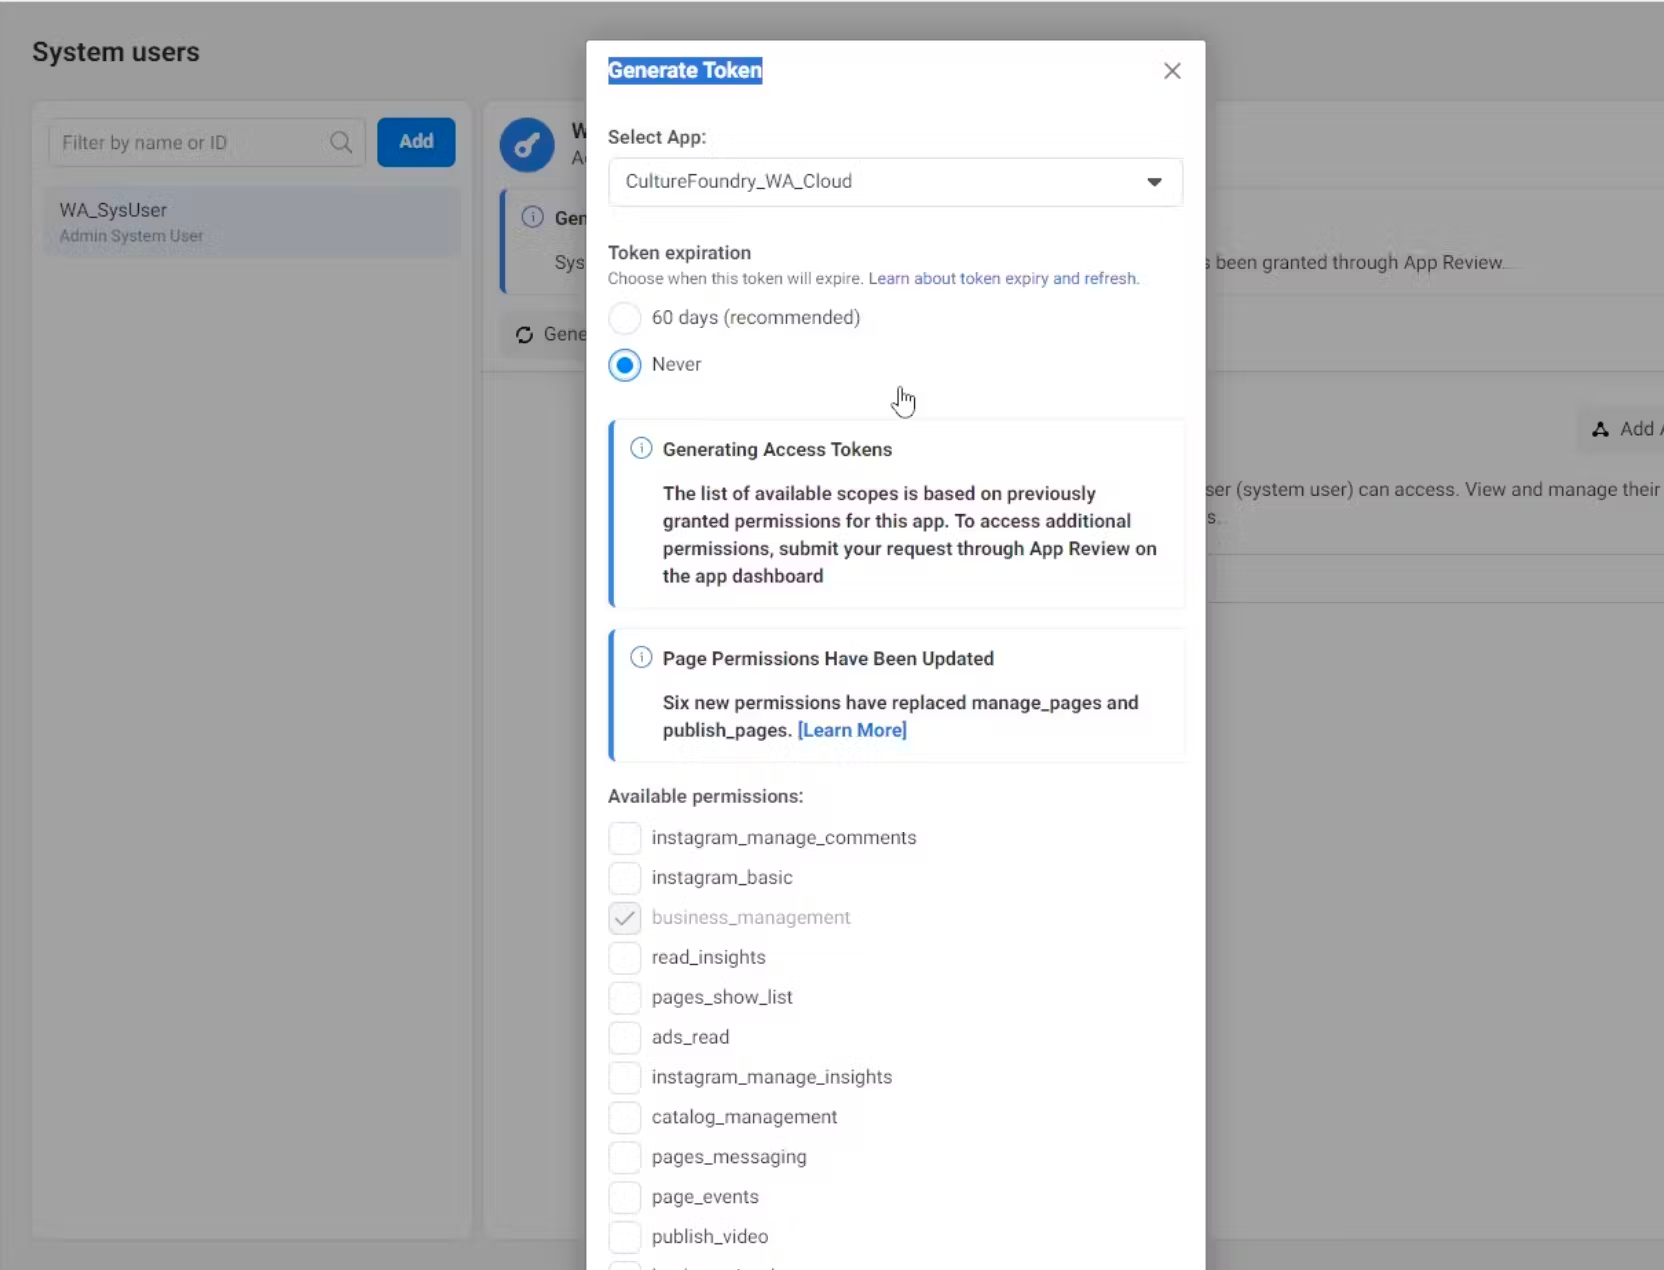Image resolution: width=1664 pixels, height=1270 pixels.
Task: Click the refresh icon on background Generate button
Action: click(524, 335)
